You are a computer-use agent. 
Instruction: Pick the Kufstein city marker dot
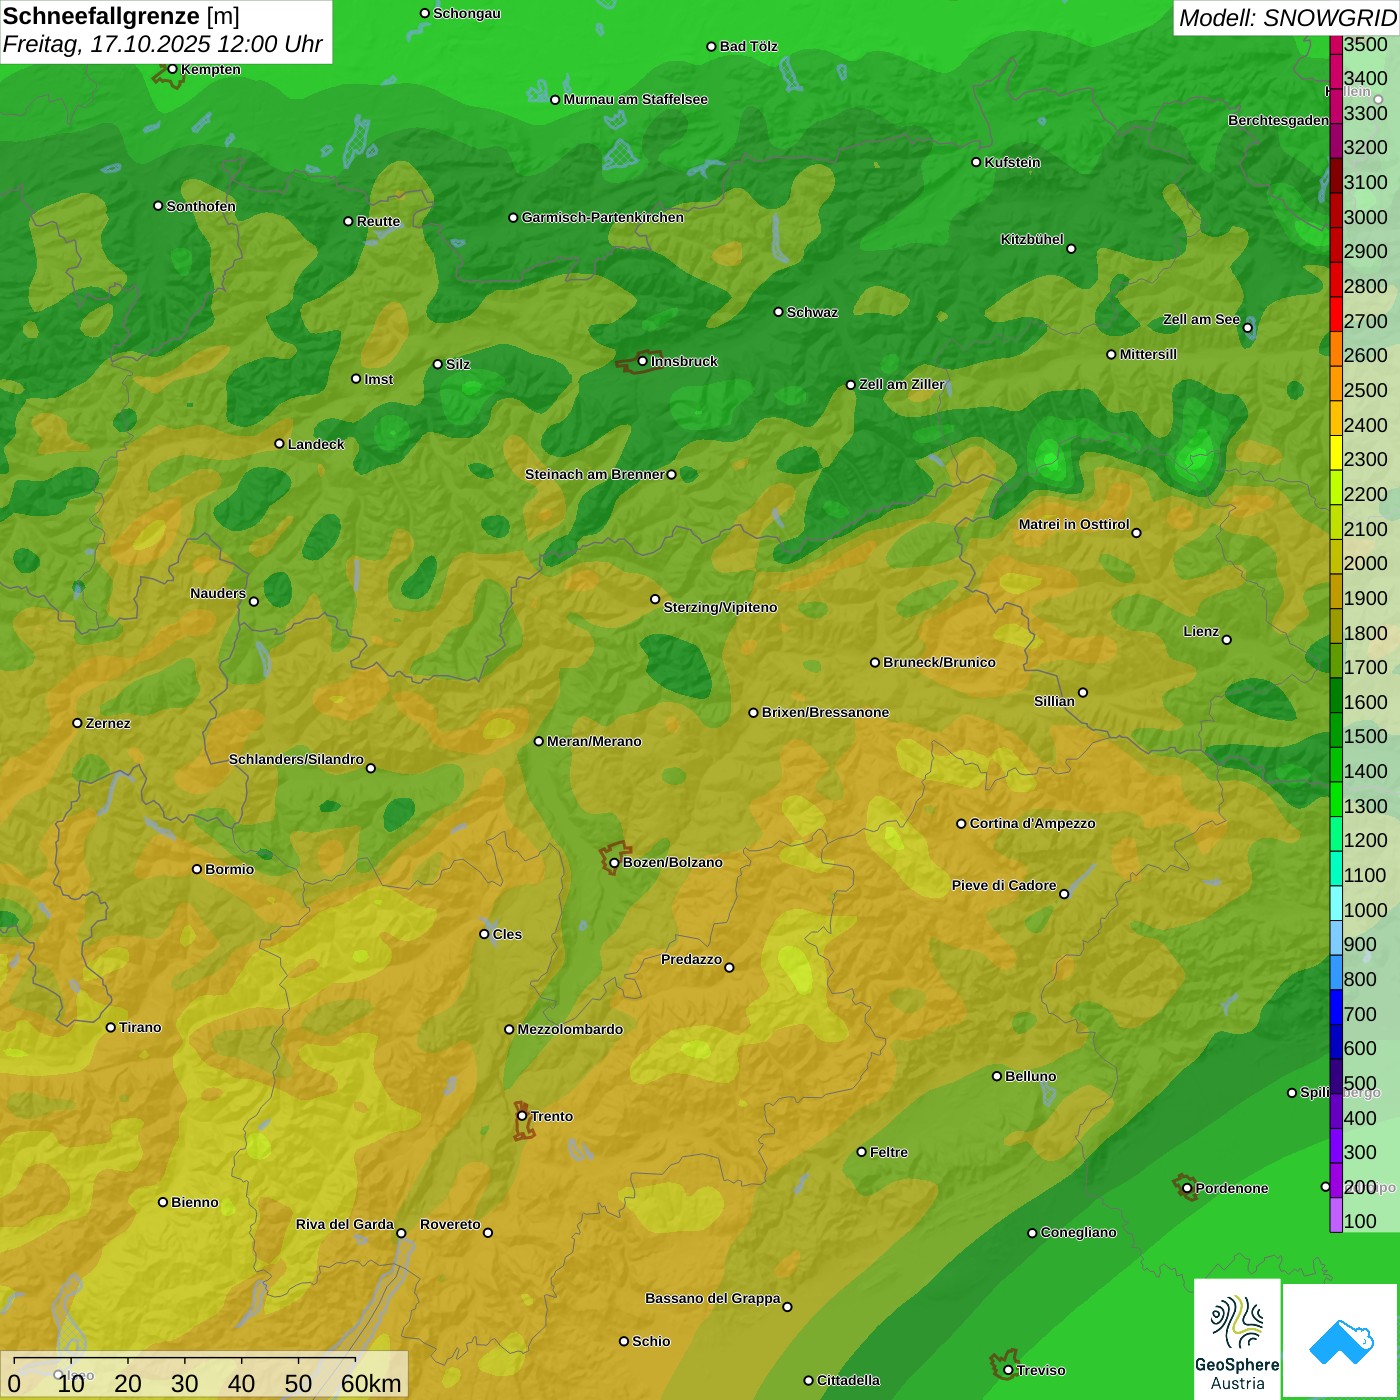pyautogui.click(x=977, y=162)
